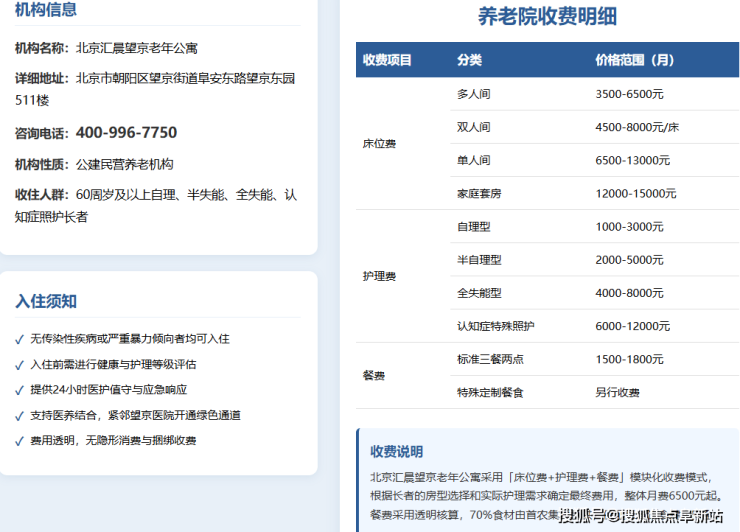Select text 入住前需进行健康与护理等级评估

click(x=113, y=364)
